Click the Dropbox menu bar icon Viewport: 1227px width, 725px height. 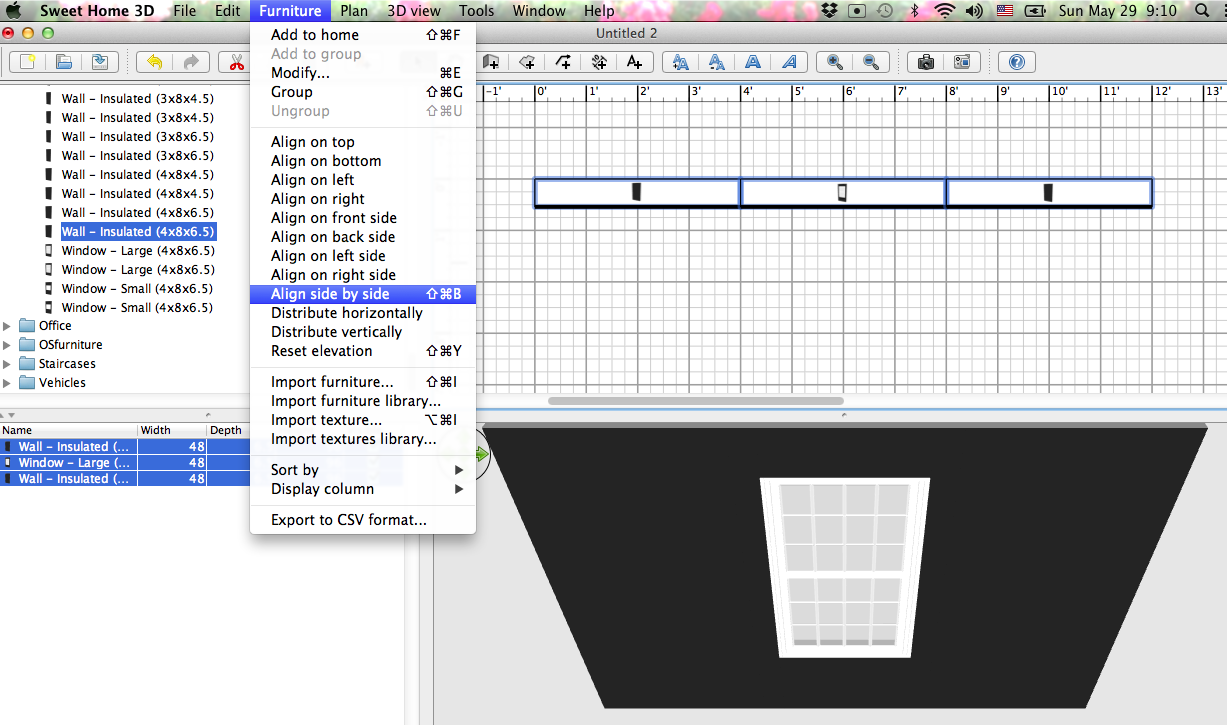coord(830,11)
